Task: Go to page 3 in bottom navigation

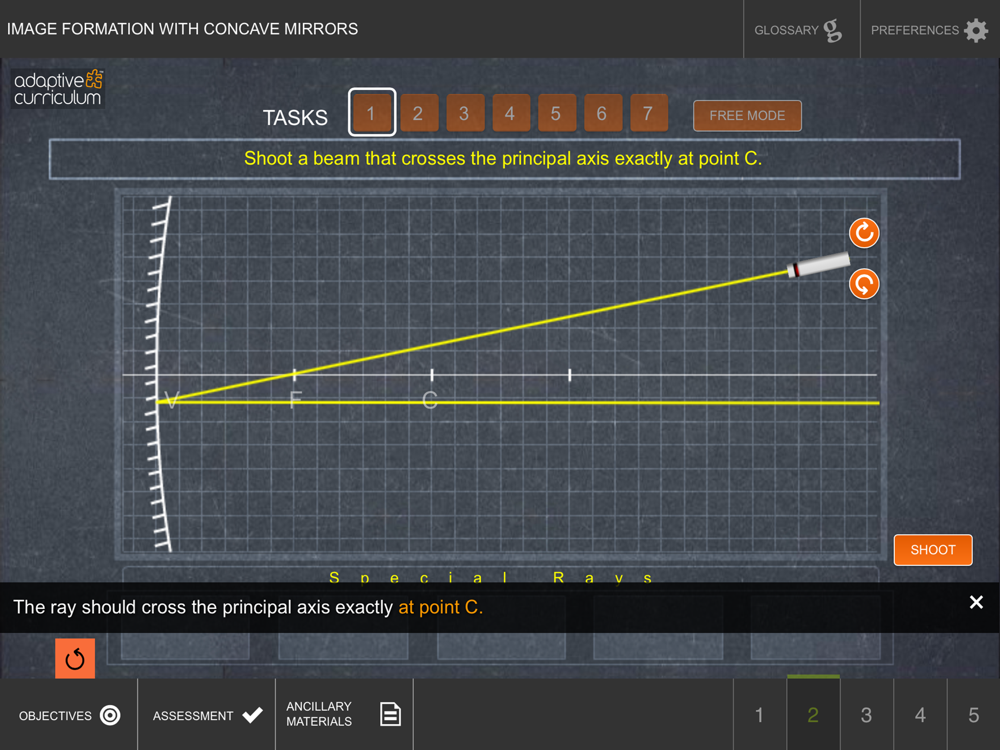Action: [x=866, y=714]
